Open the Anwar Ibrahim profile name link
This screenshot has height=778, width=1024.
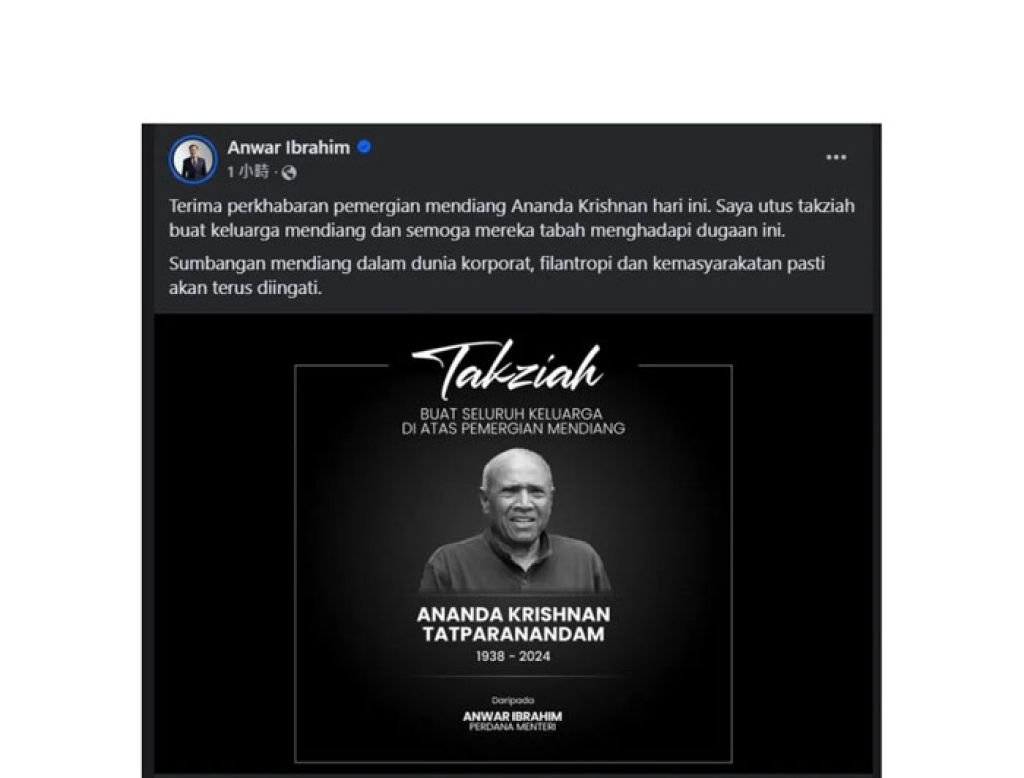[289, 148]
